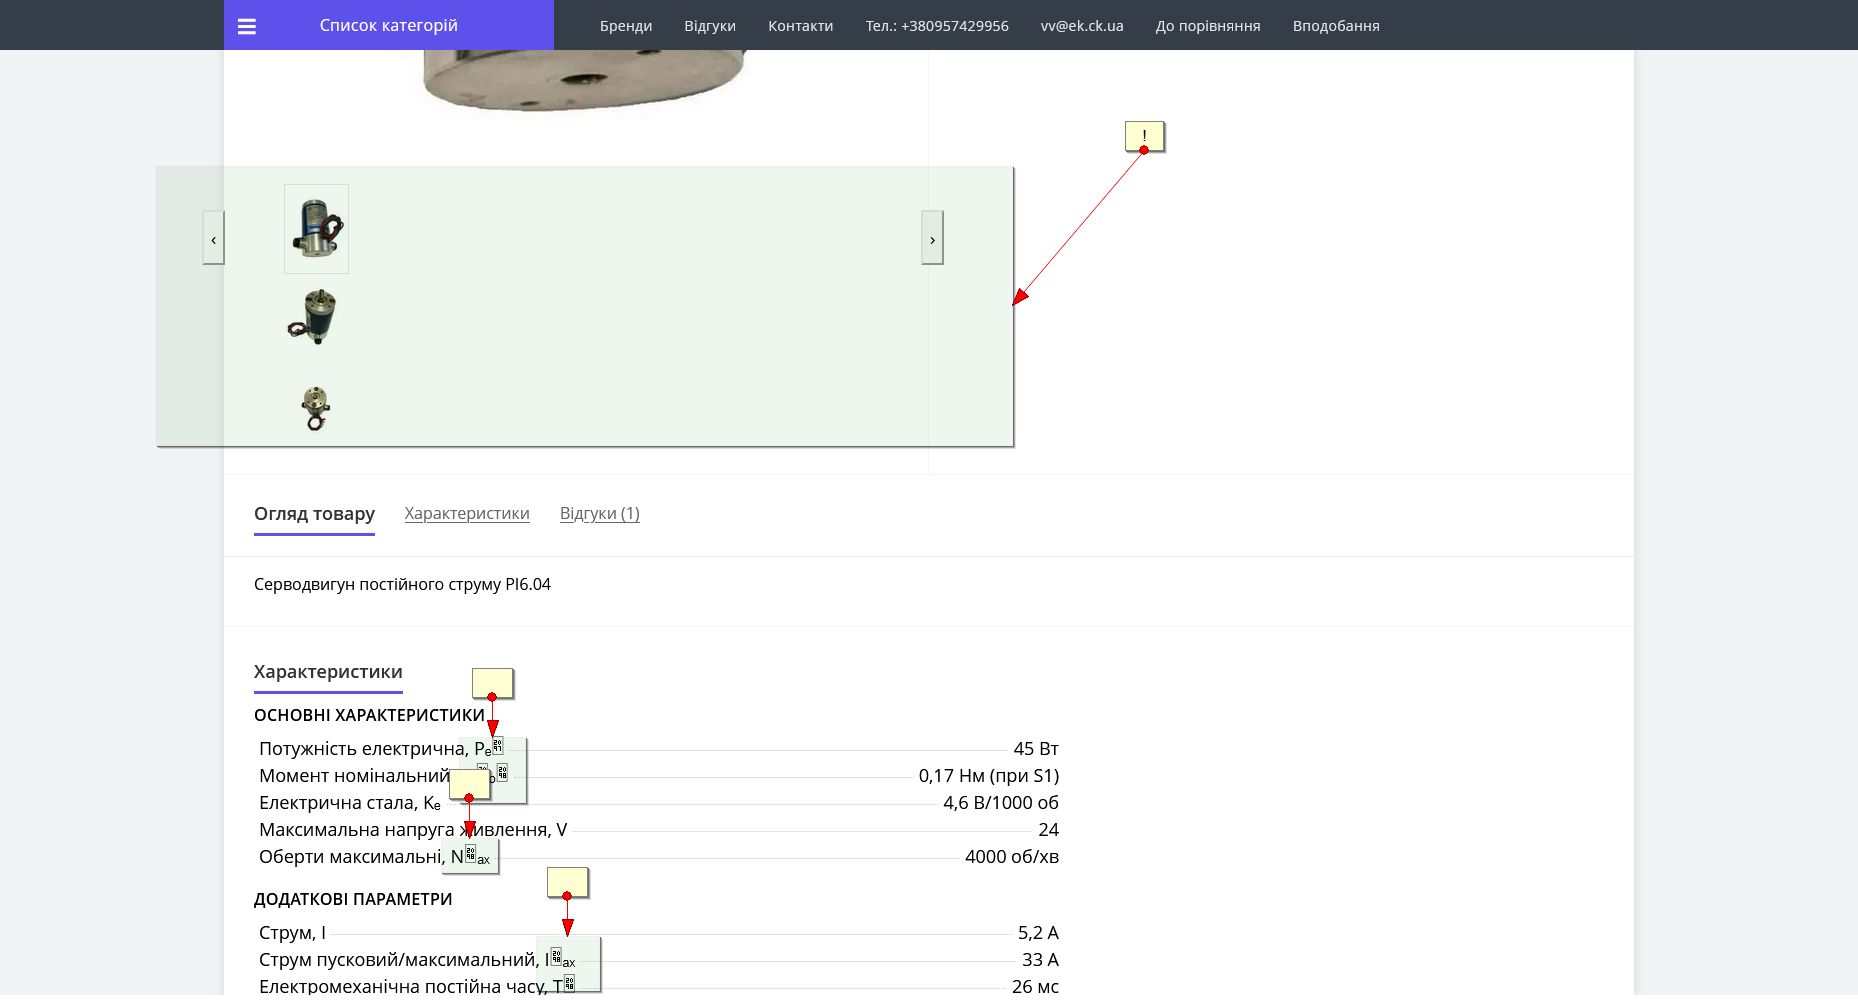The image size is (1858, 1001).
Task: Select the small front-view motor thumbnail
Action: tap(316, 408)
